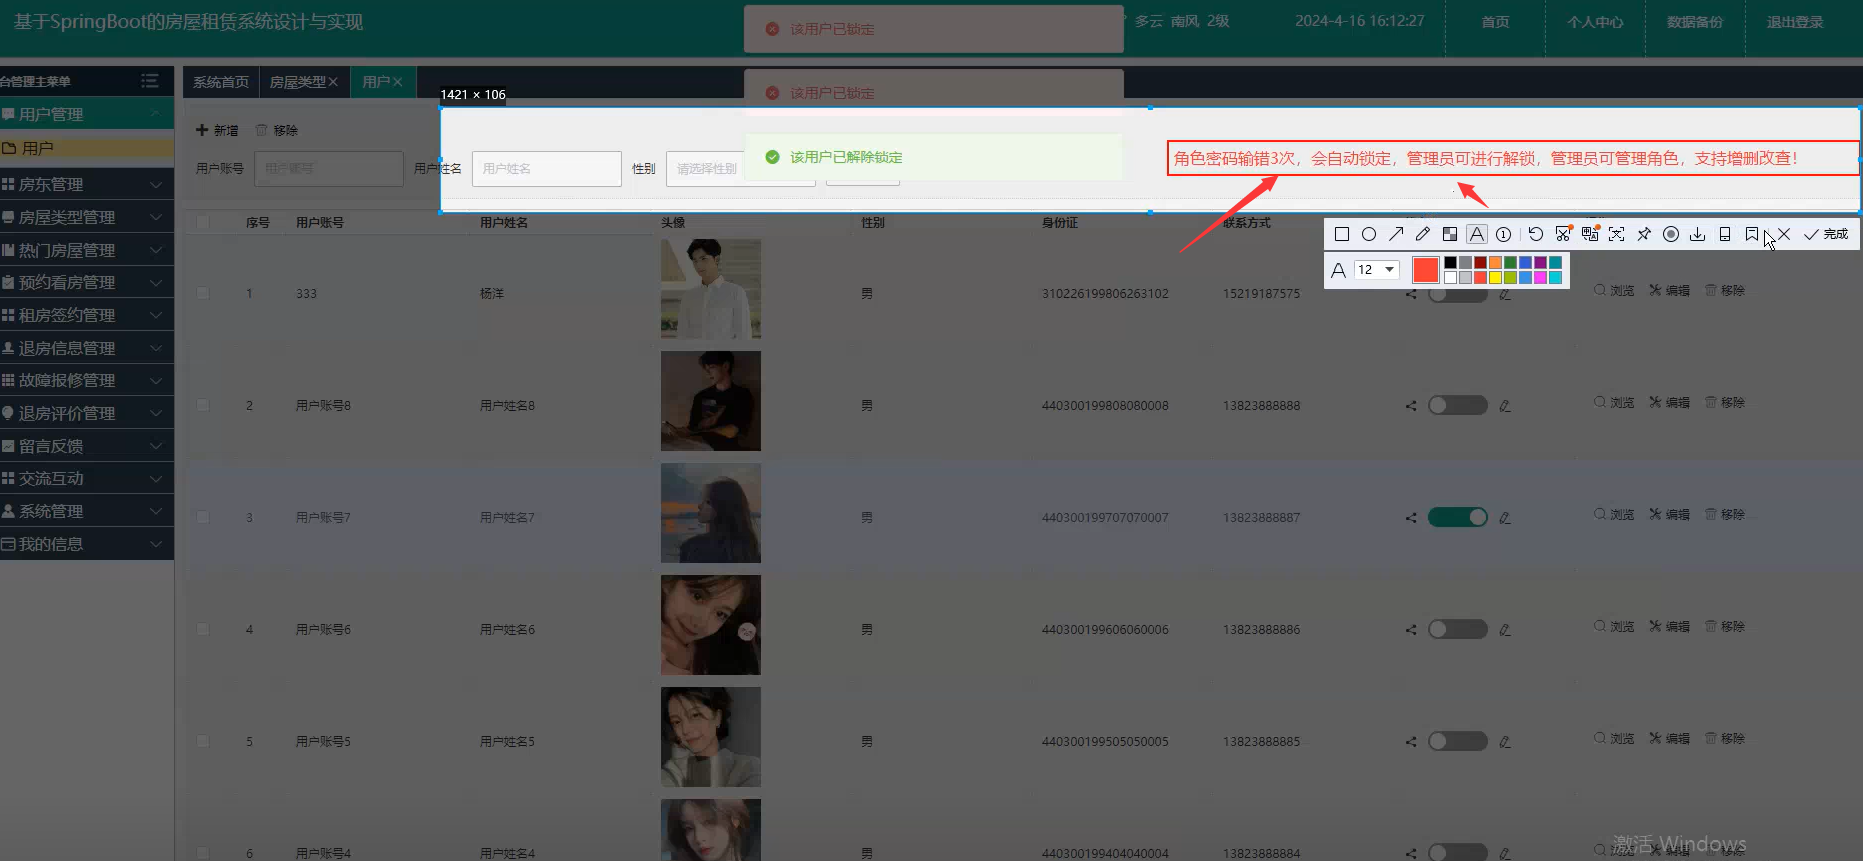Open the screenshot translate tool
Screen dimensions: 1863x861
[1590, 234]
